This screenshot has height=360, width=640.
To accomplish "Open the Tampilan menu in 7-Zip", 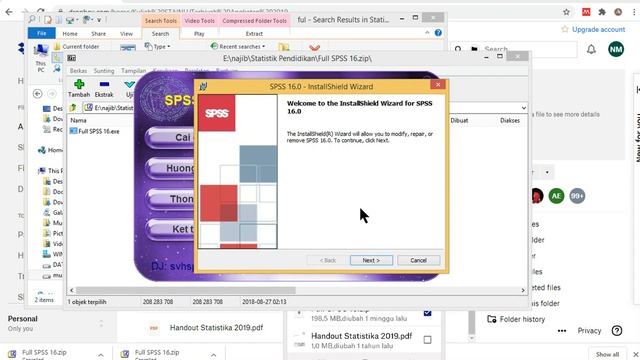I will (x=133, y=71).
